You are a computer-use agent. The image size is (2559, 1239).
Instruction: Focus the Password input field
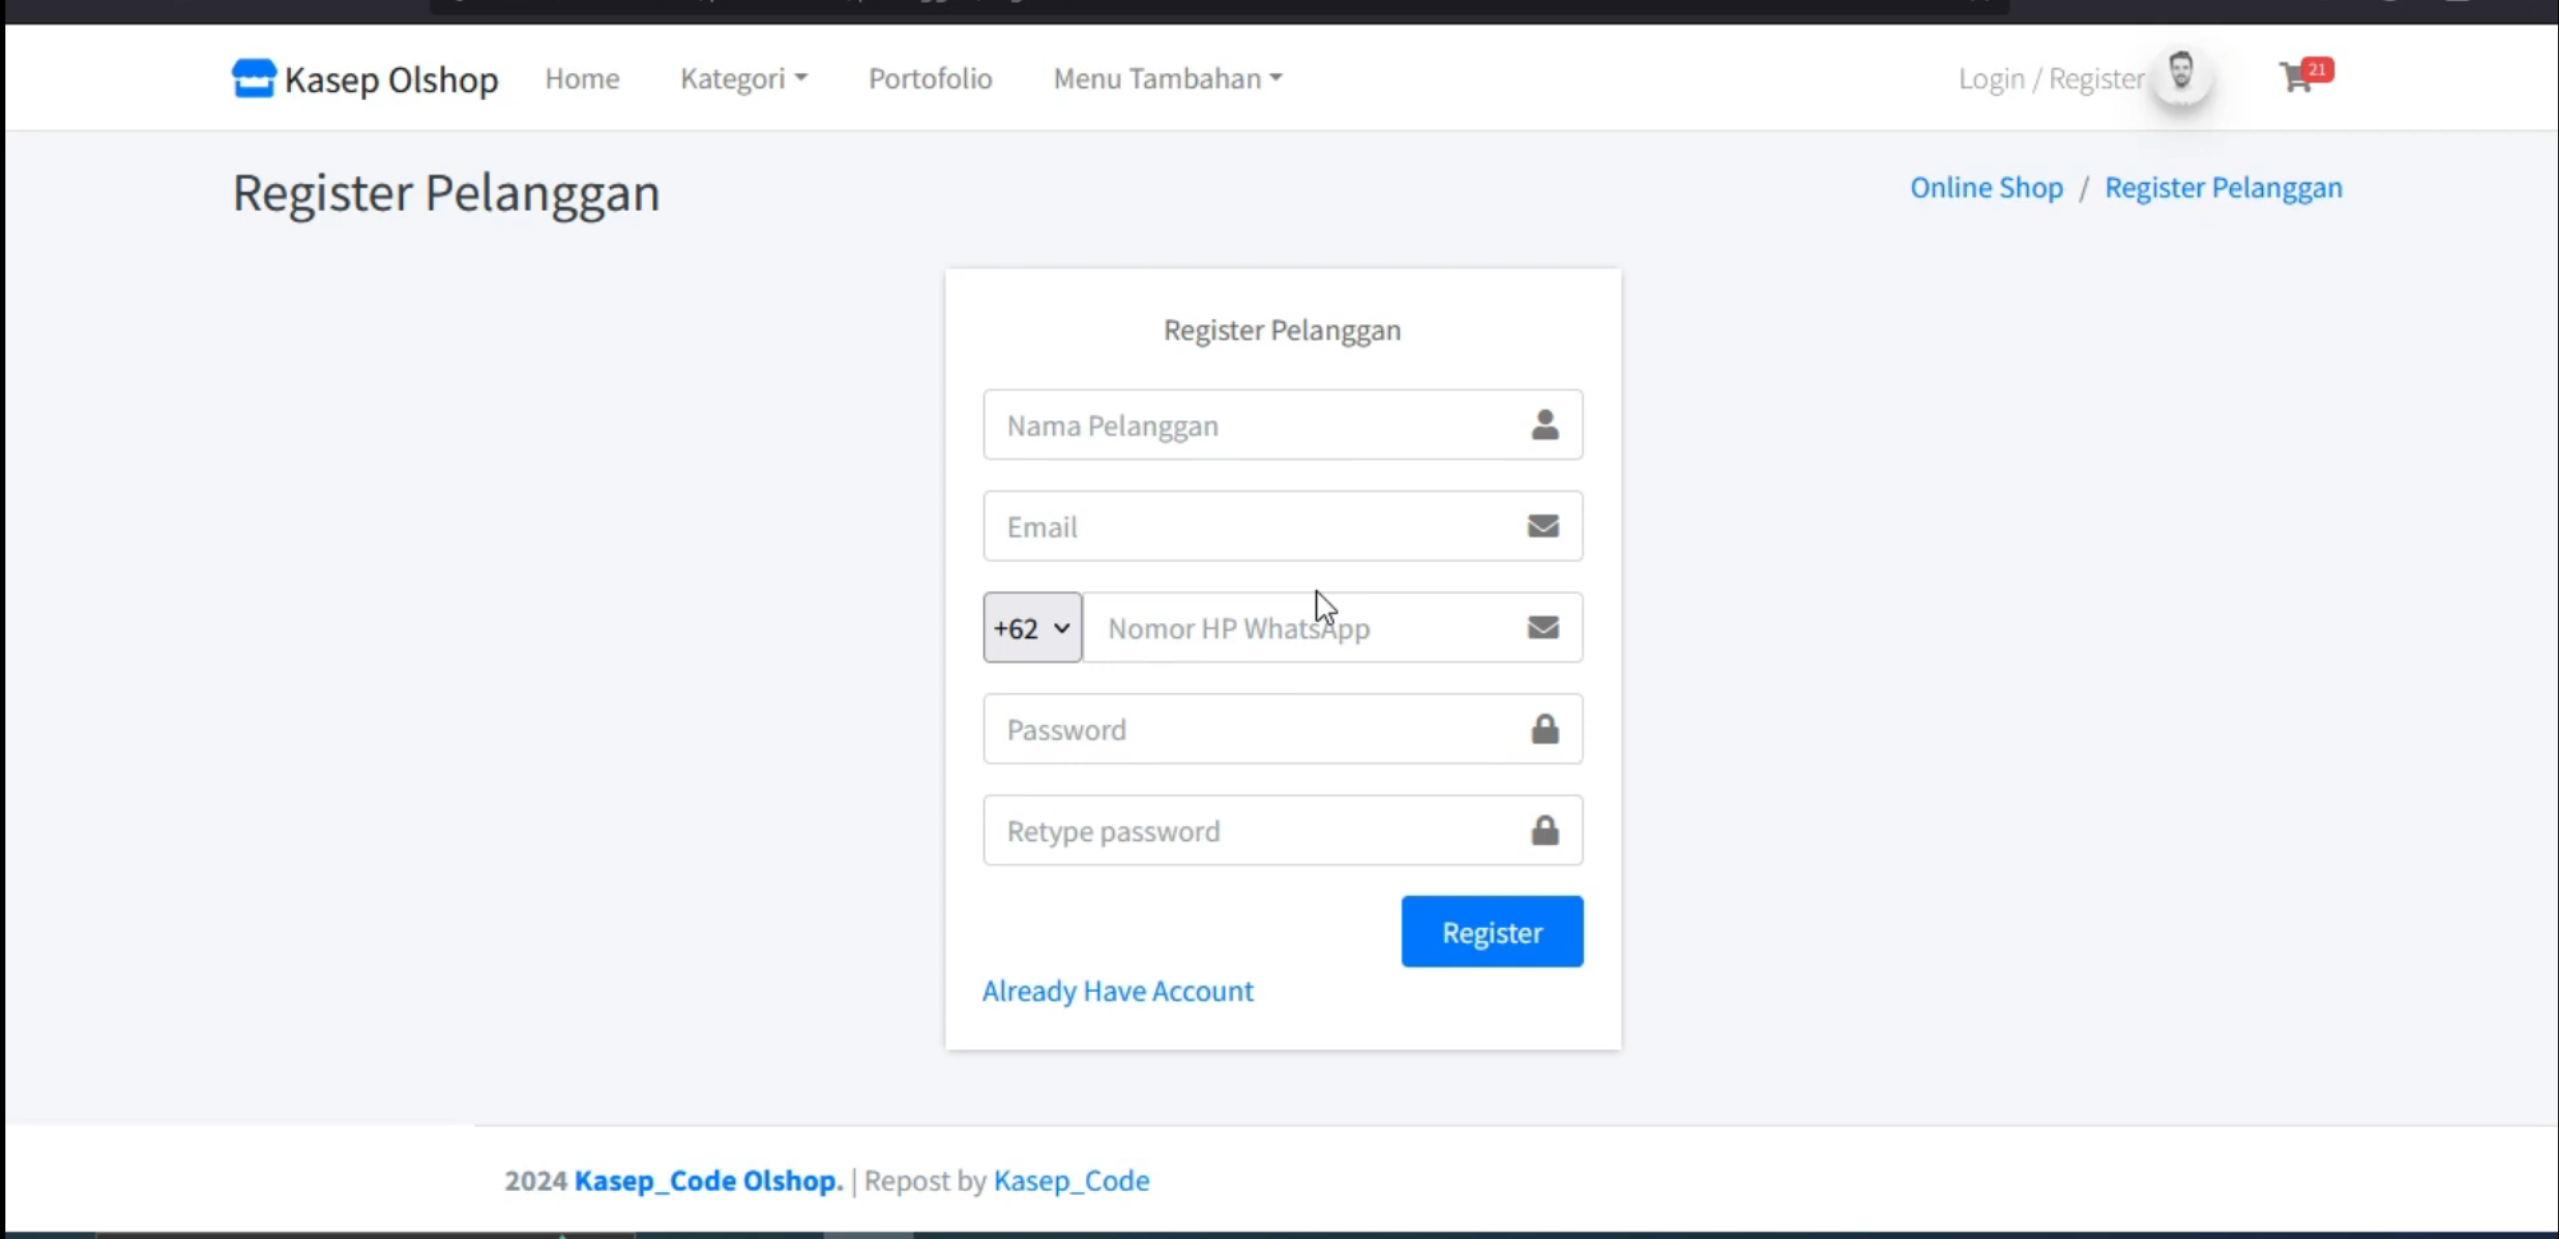coord(1282,729)
